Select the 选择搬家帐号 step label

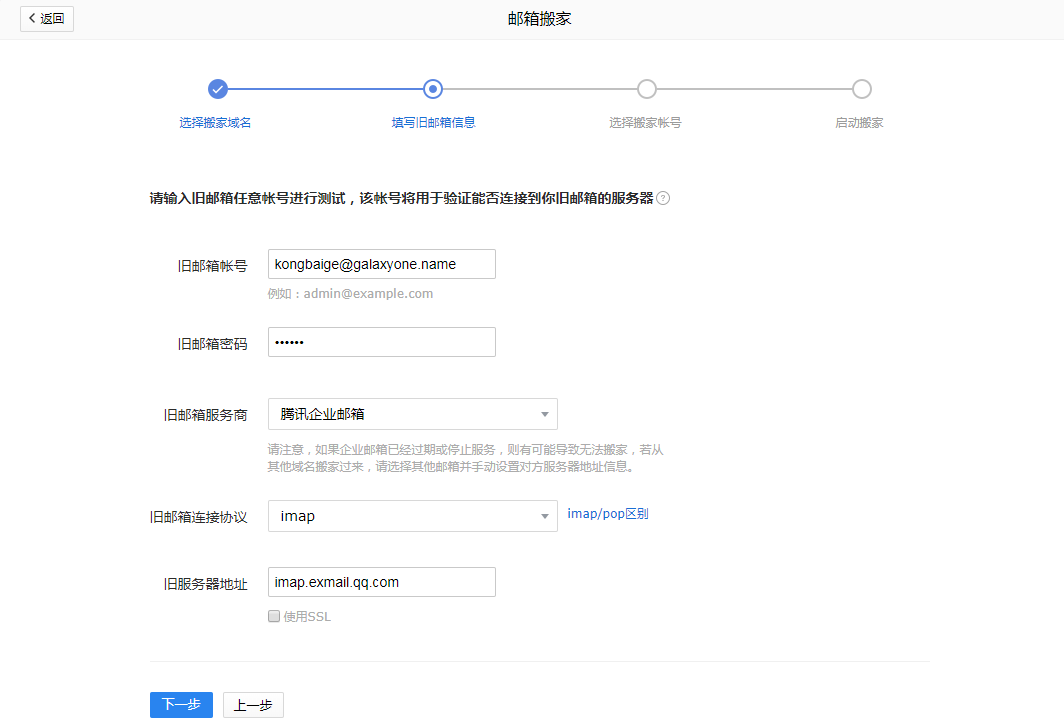coord(645,123)
